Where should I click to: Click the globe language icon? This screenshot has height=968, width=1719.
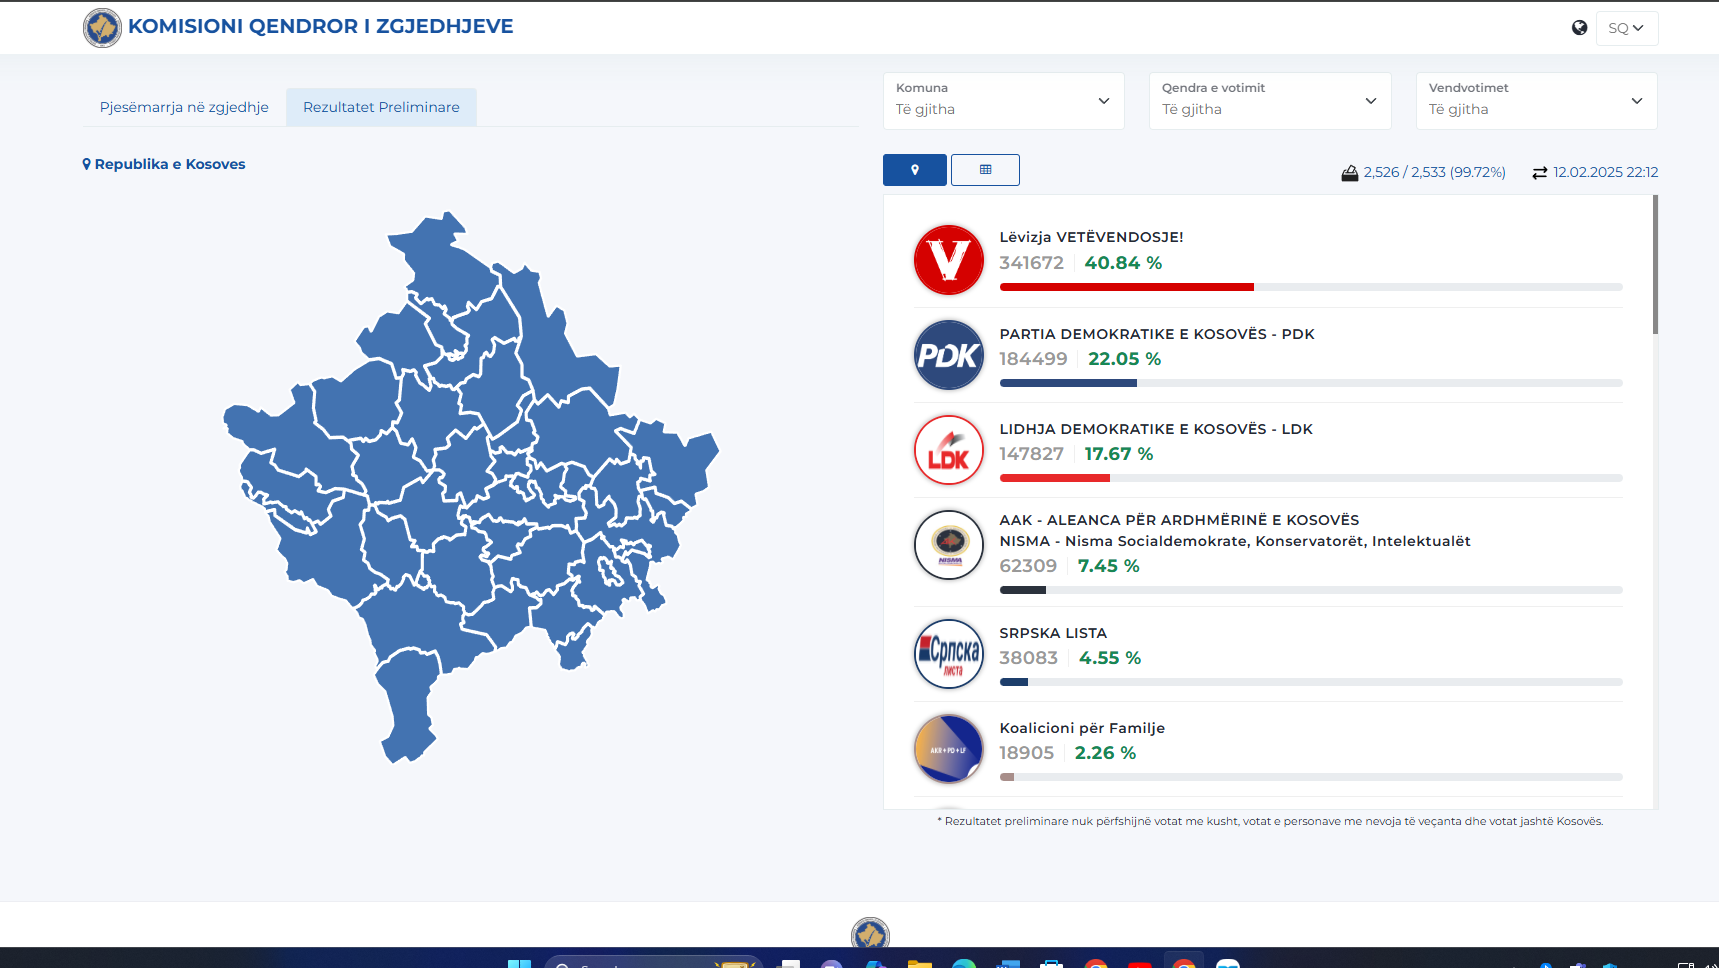tap(1579, 28)
